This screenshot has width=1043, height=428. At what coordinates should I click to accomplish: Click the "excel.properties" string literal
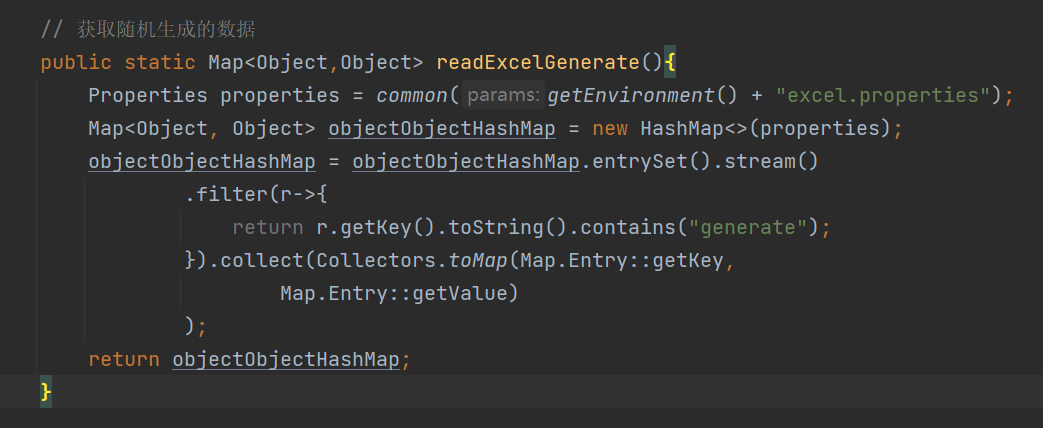(889, 95)
